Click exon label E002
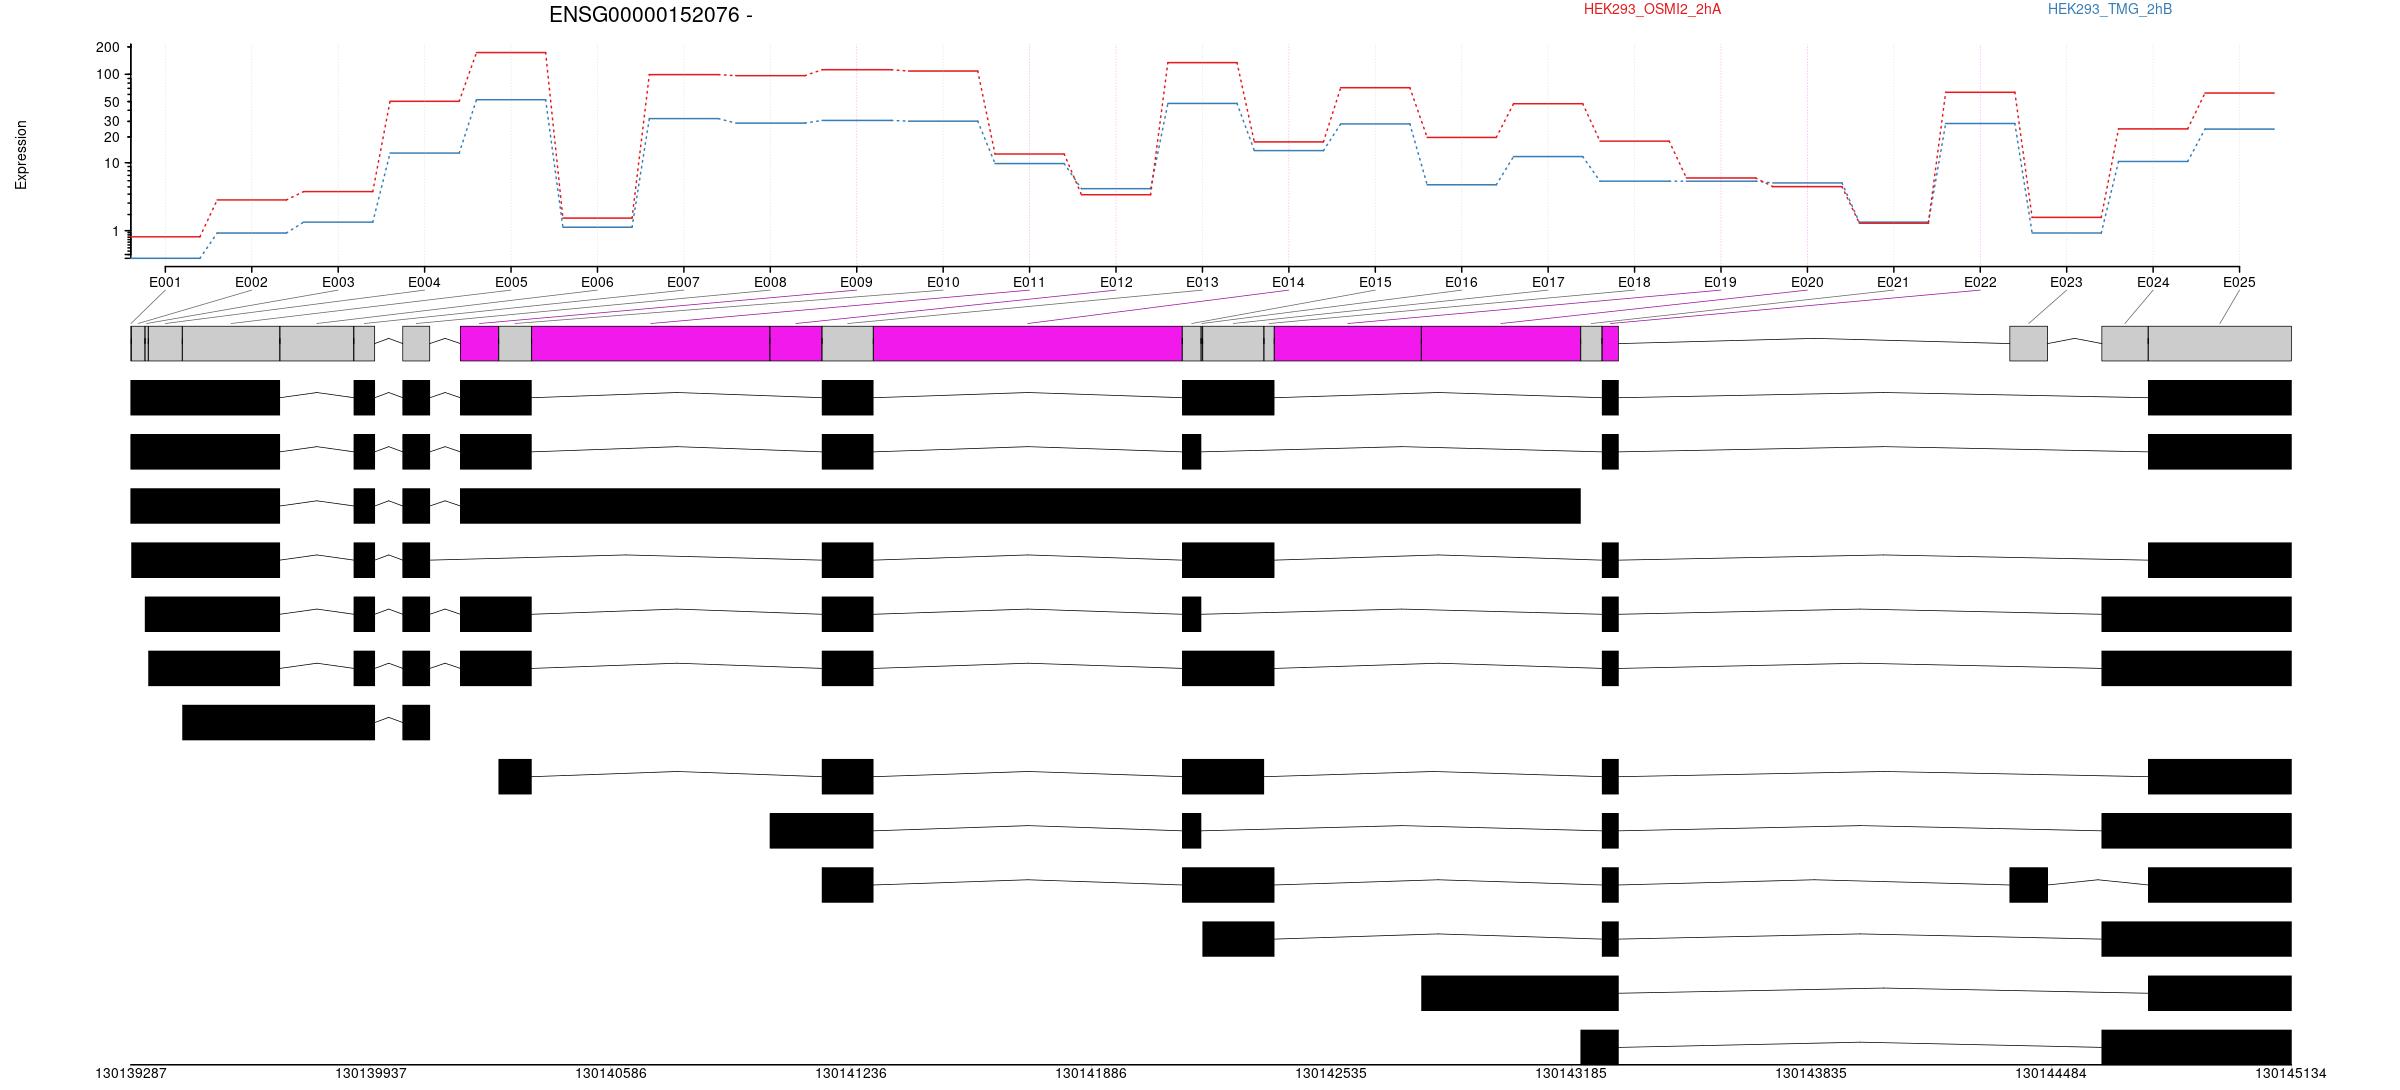The image size is (2400, 1090). [251, 282]
